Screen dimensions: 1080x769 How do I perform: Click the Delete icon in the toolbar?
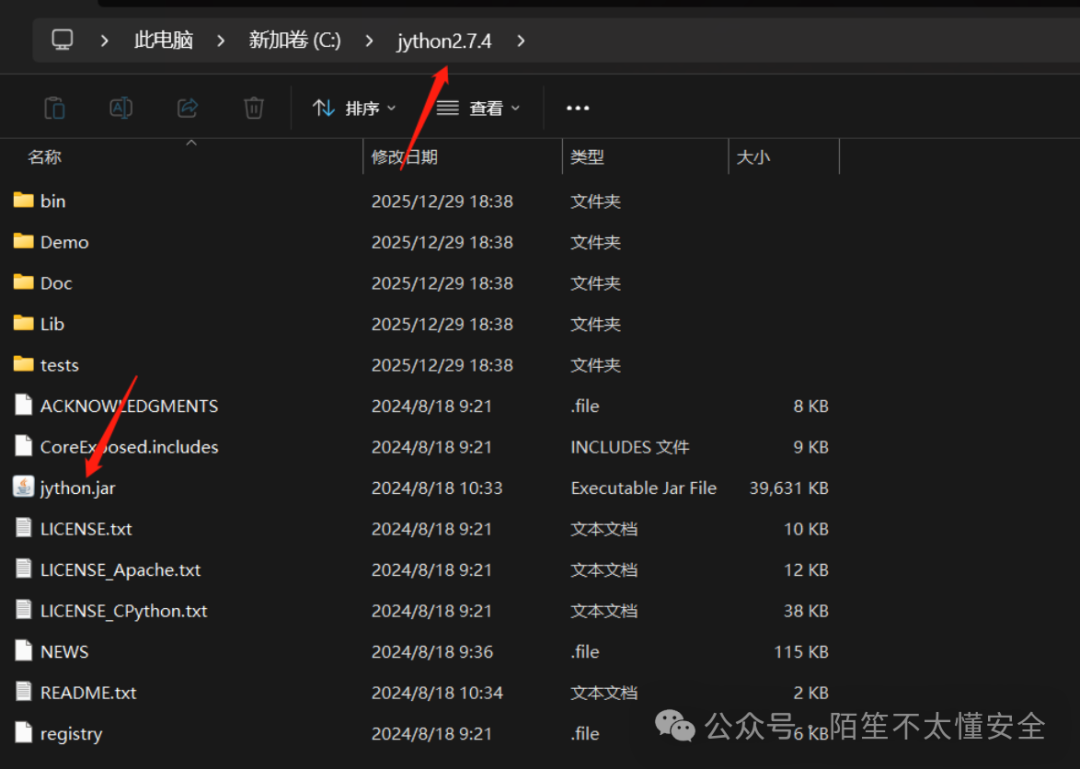(253, 107)
